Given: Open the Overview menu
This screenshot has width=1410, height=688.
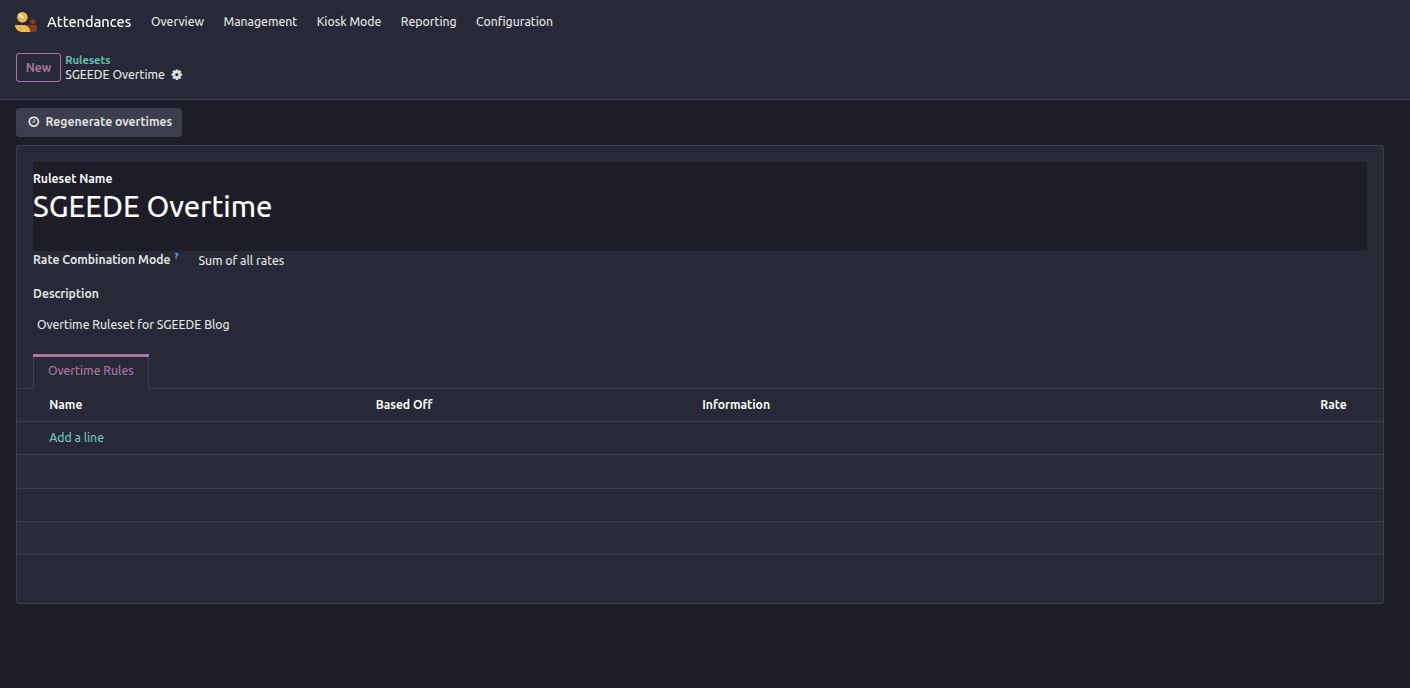Looking at the screenshot, I should (177, 22).
